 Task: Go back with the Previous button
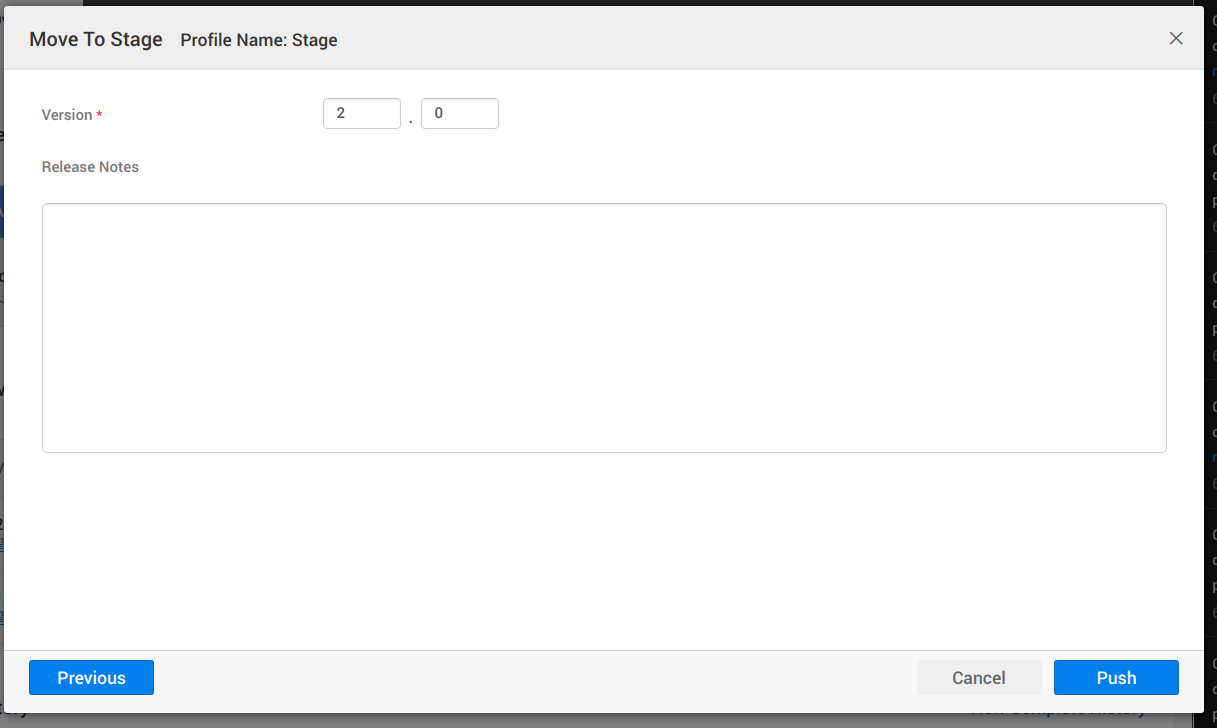91,678
